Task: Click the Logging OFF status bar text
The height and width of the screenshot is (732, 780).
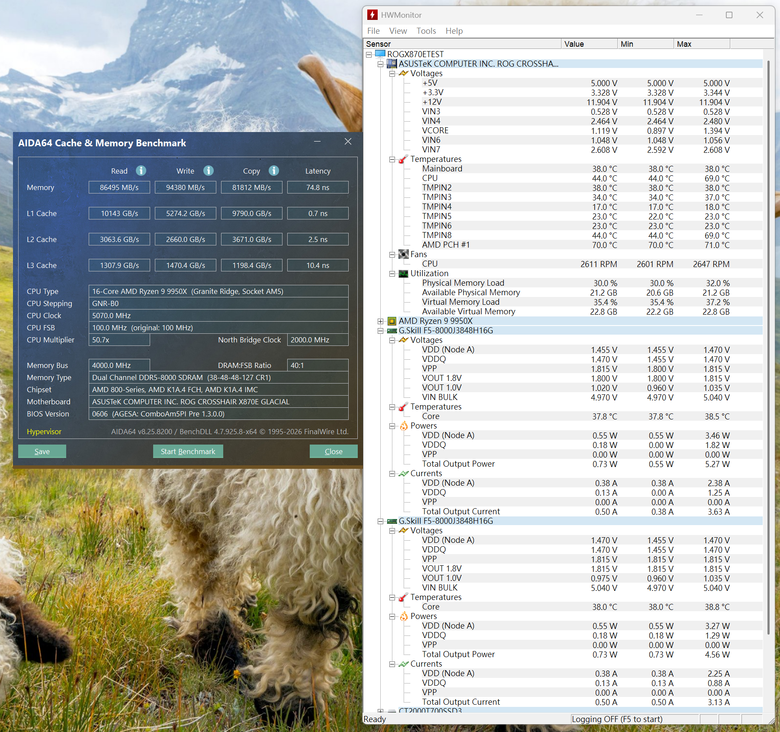Action: [x=617, y=719]
